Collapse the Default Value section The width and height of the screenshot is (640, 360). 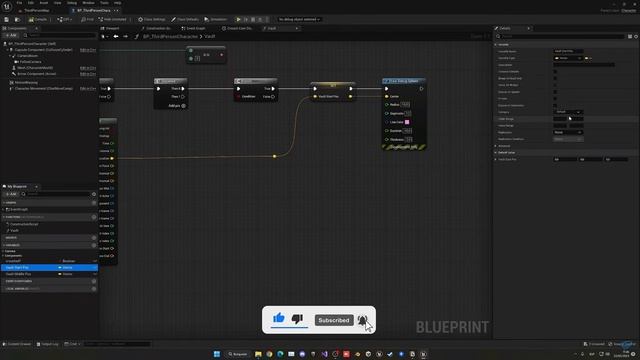496,153
